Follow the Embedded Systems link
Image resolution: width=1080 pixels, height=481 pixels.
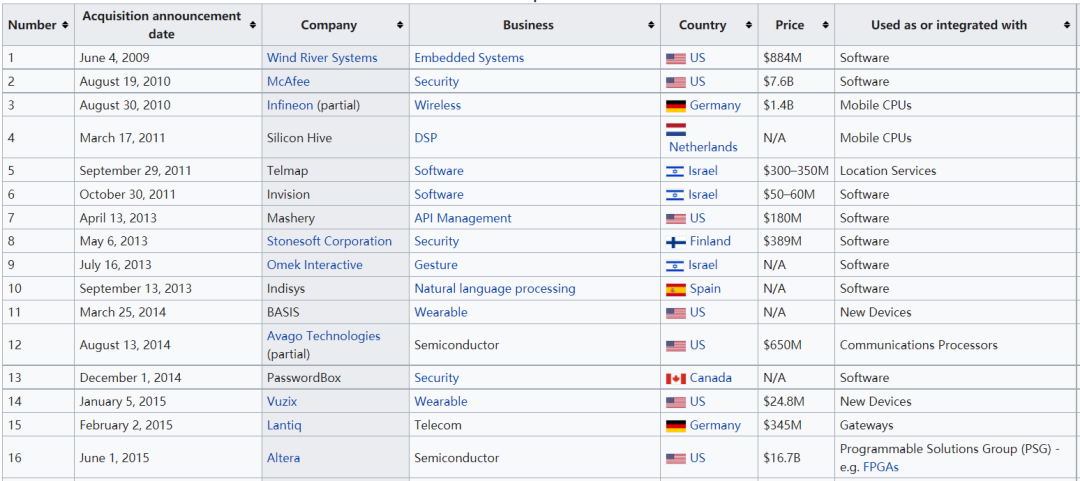(469, 58)
